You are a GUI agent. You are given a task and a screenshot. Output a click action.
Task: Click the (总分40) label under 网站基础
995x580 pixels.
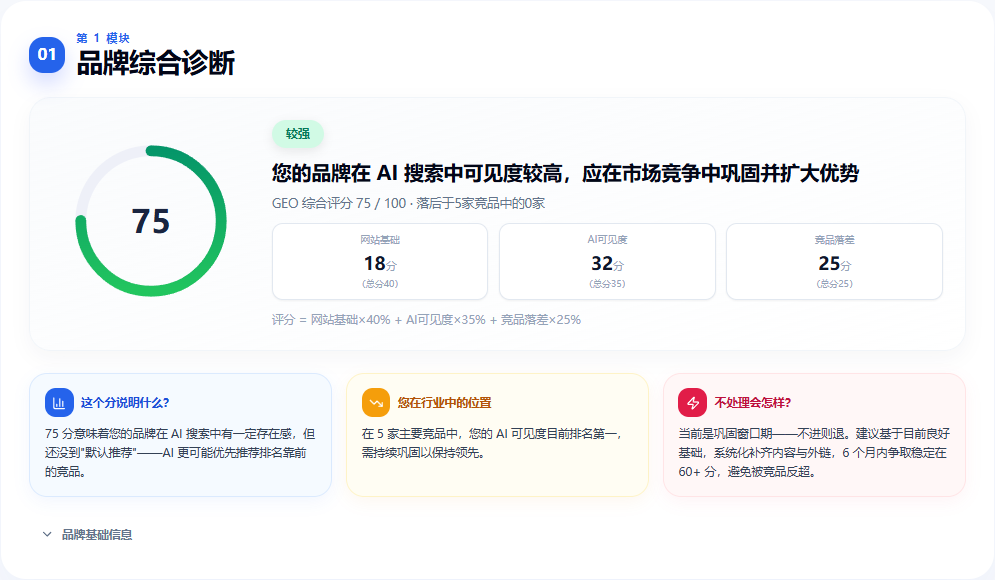click(x=380, y=284)
